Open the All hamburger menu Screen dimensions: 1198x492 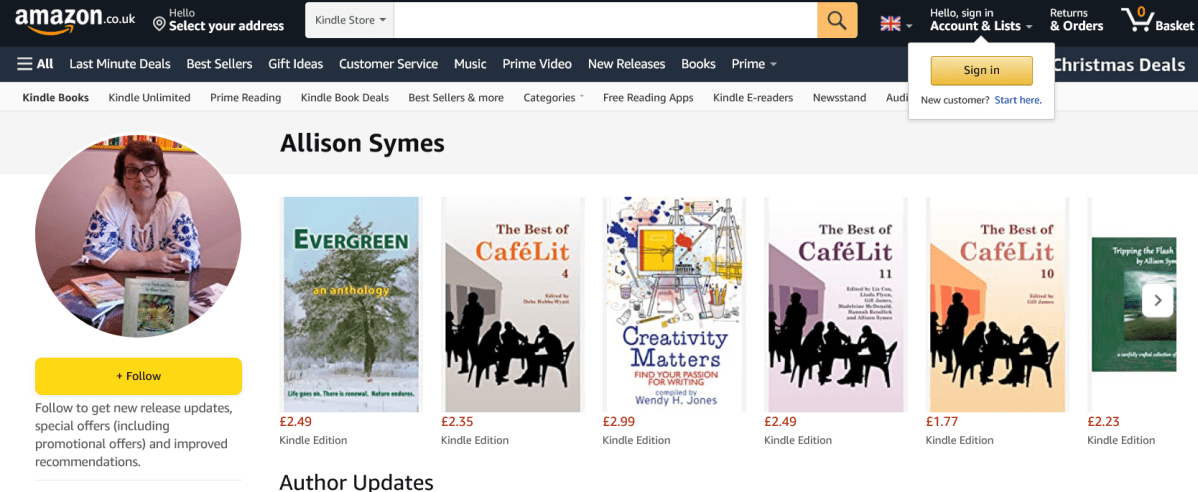click(x=35, y=64)
